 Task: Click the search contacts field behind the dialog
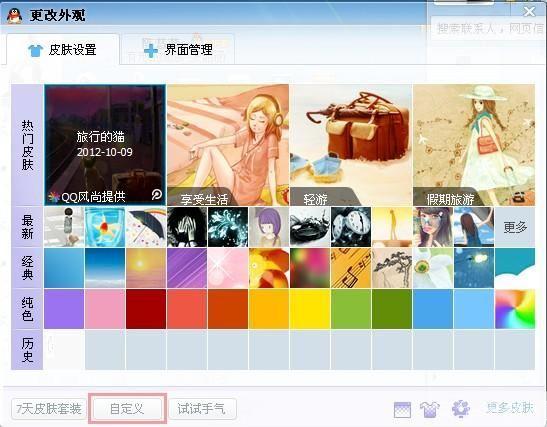(488, 27)
